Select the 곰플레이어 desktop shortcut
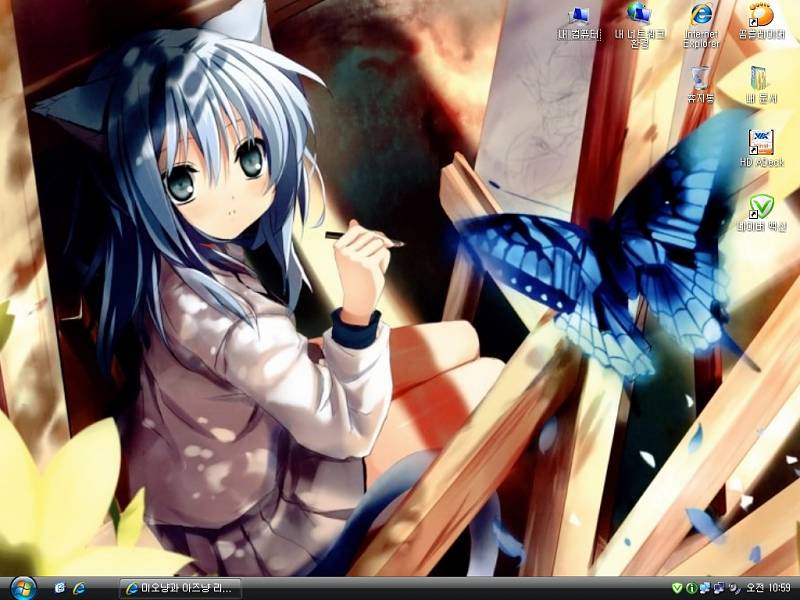Screen dimensions: 800x600 (761, 17)
